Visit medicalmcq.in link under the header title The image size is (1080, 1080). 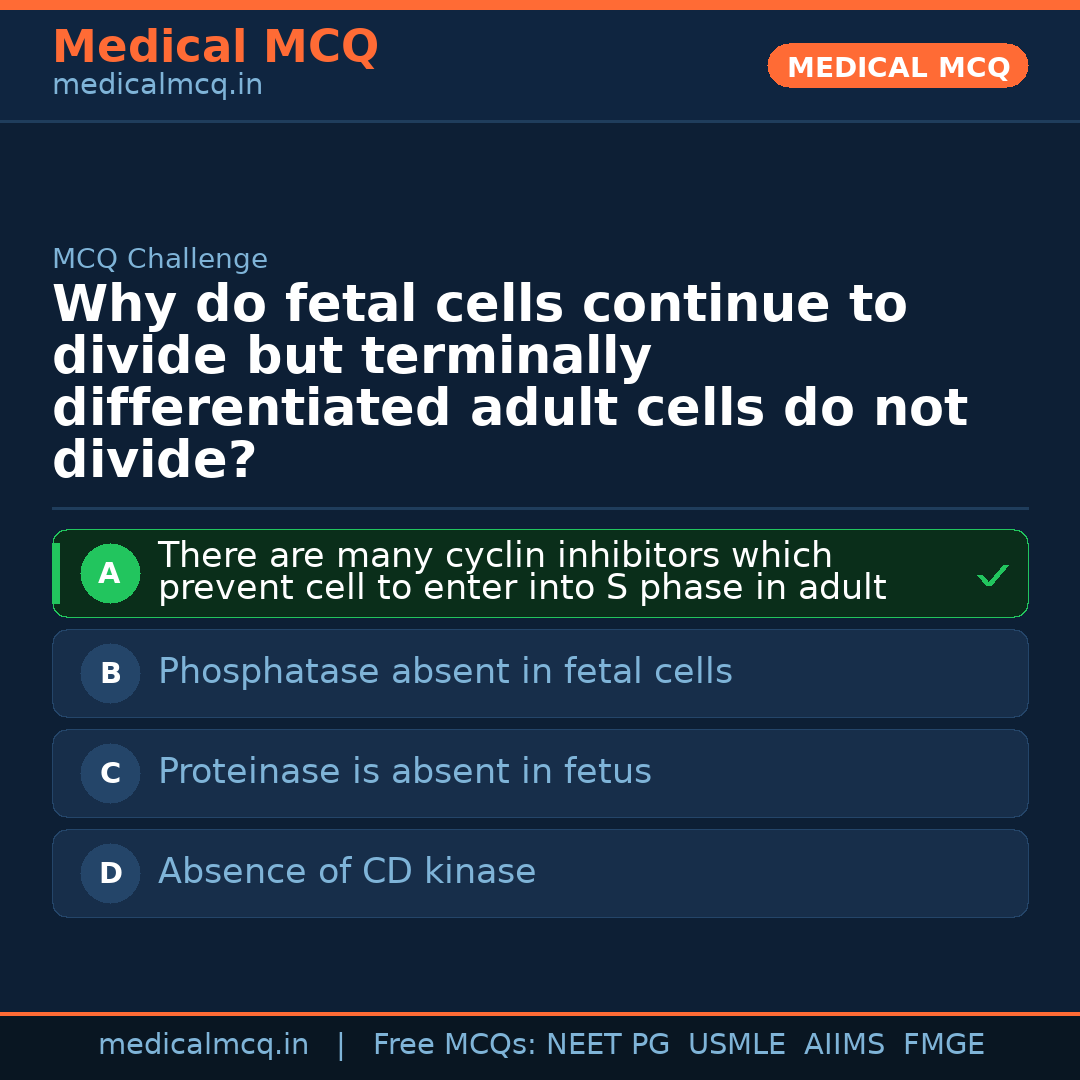tap(157, 86)
